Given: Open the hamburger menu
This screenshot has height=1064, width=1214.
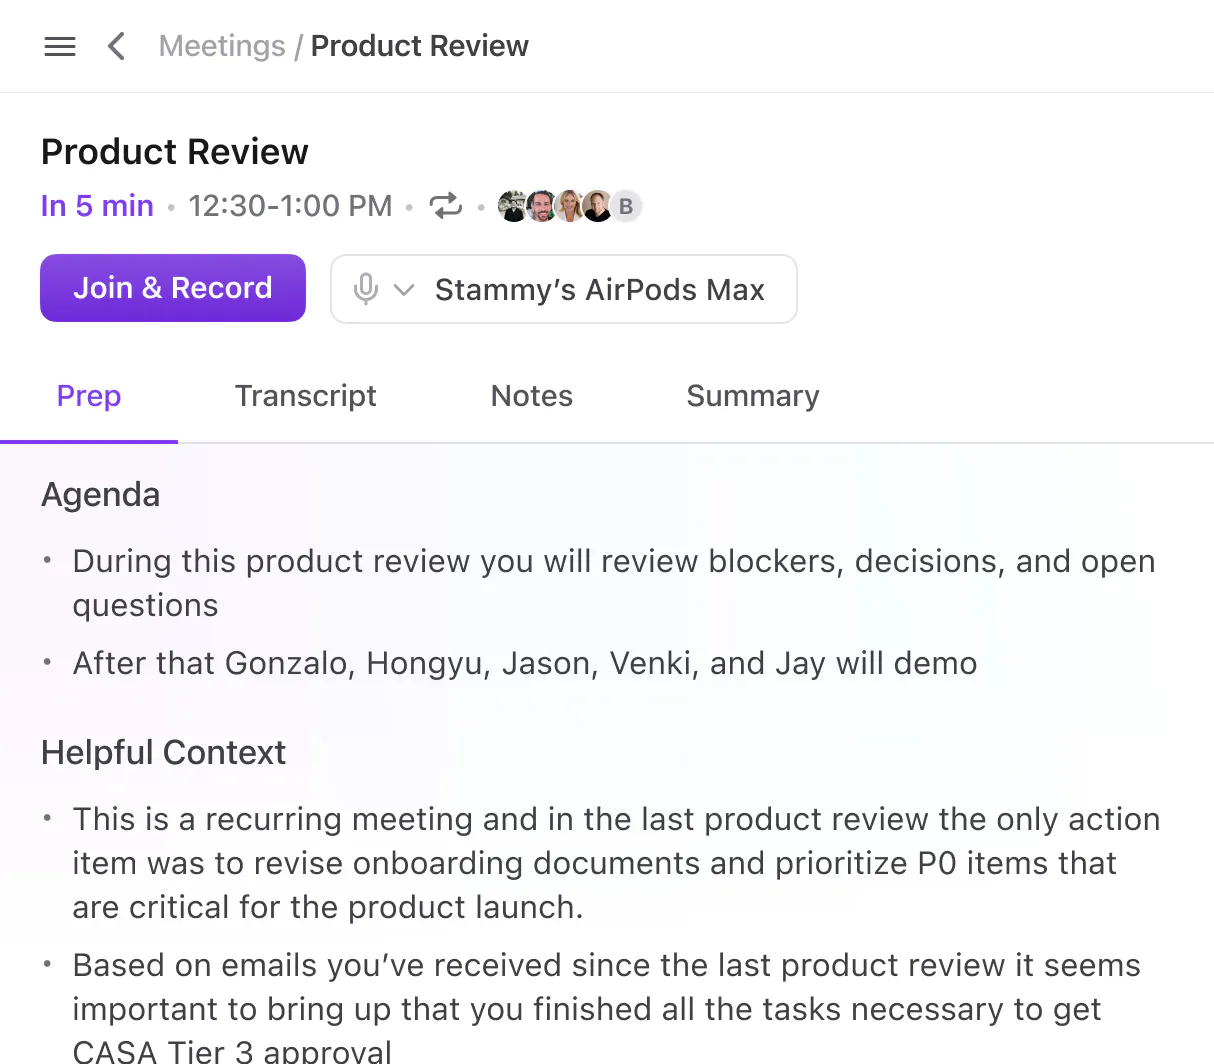Looking at the screenshot, I should pos(60,46).
